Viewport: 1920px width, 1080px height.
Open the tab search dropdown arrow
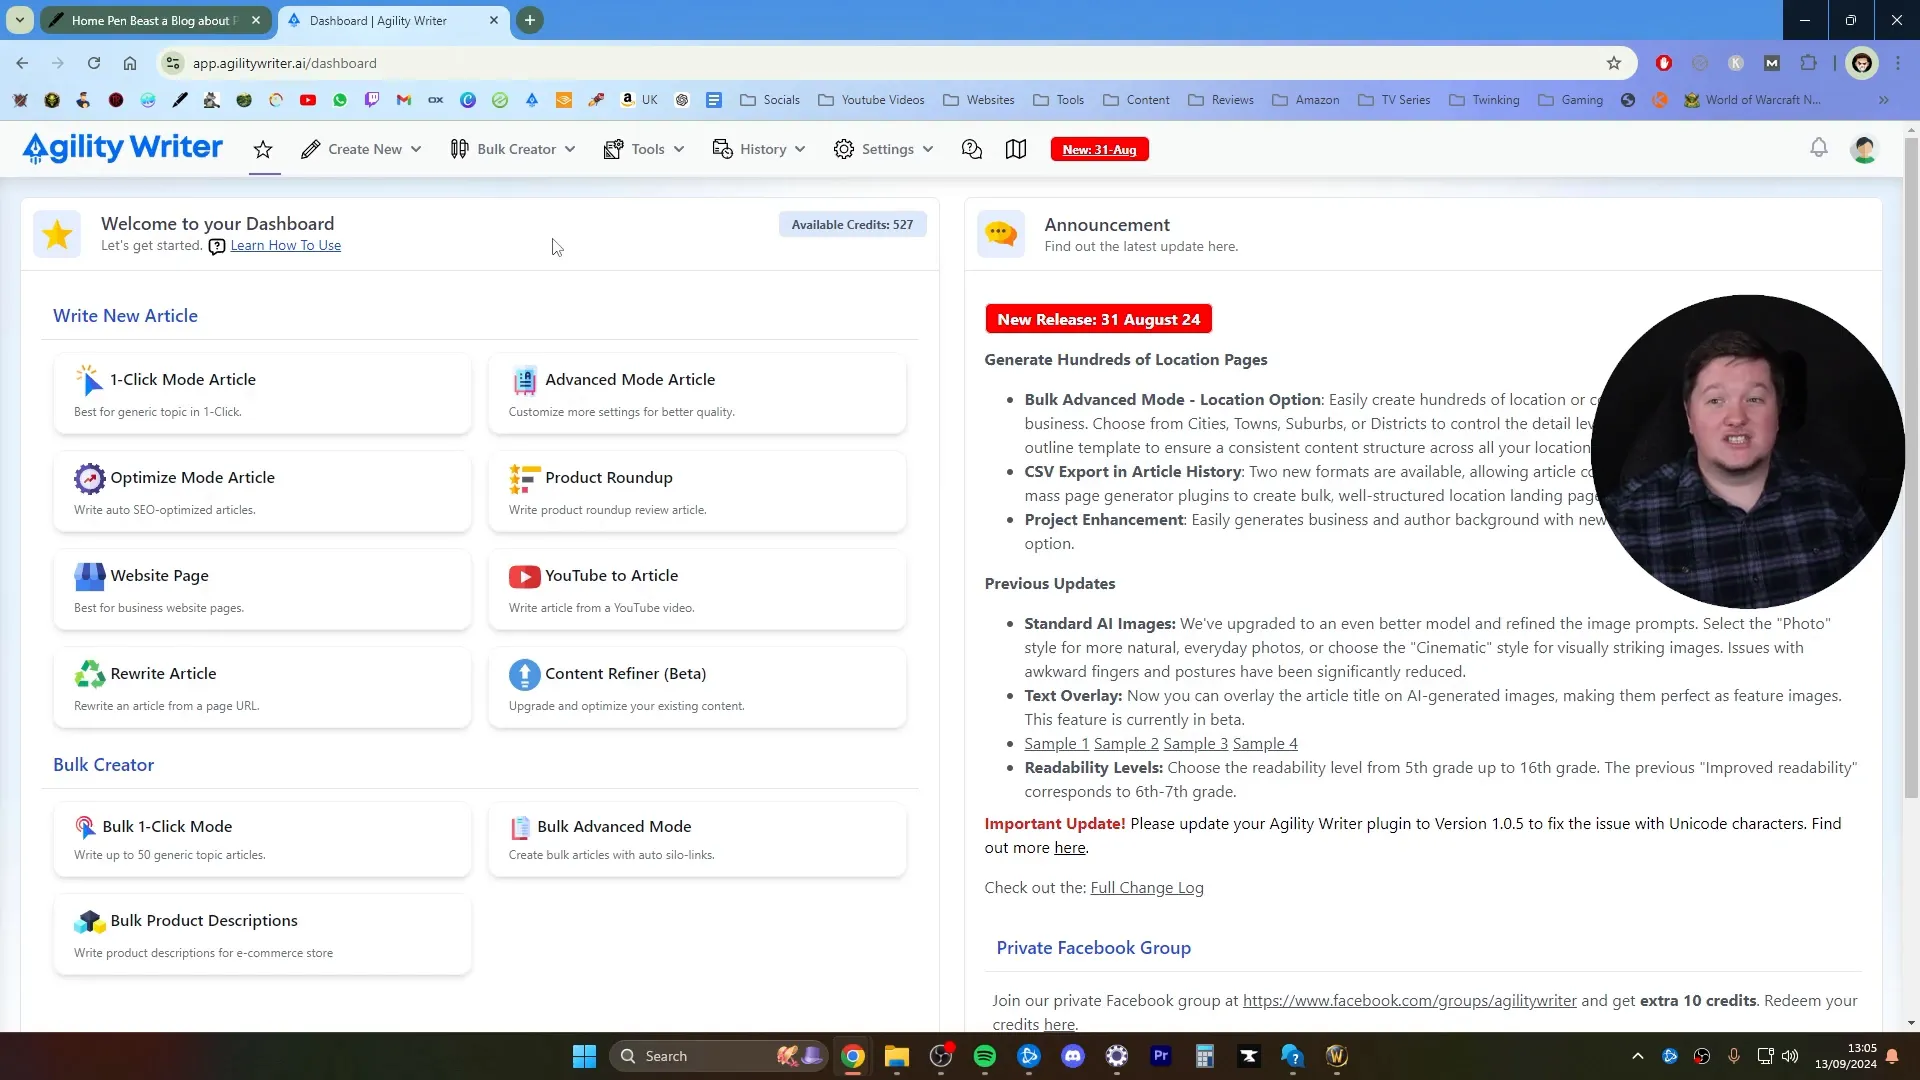[19, 20]
